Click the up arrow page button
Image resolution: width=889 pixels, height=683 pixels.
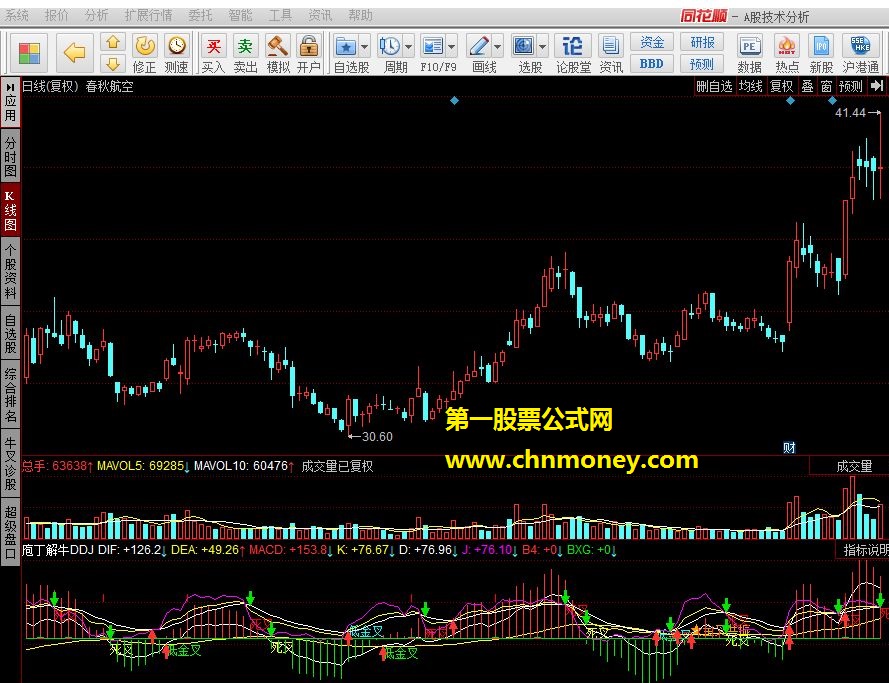(113, 42)
